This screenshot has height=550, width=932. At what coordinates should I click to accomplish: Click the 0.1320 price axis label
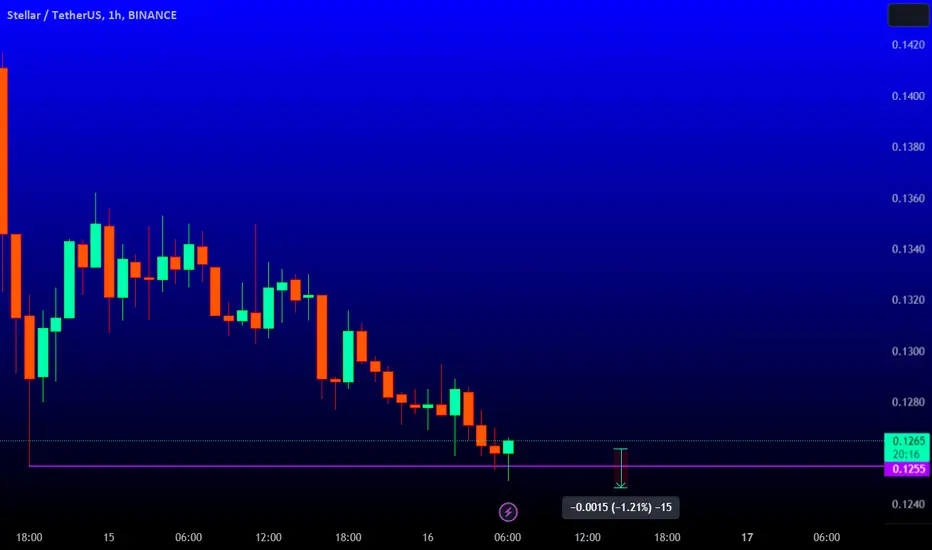[908, 300]
